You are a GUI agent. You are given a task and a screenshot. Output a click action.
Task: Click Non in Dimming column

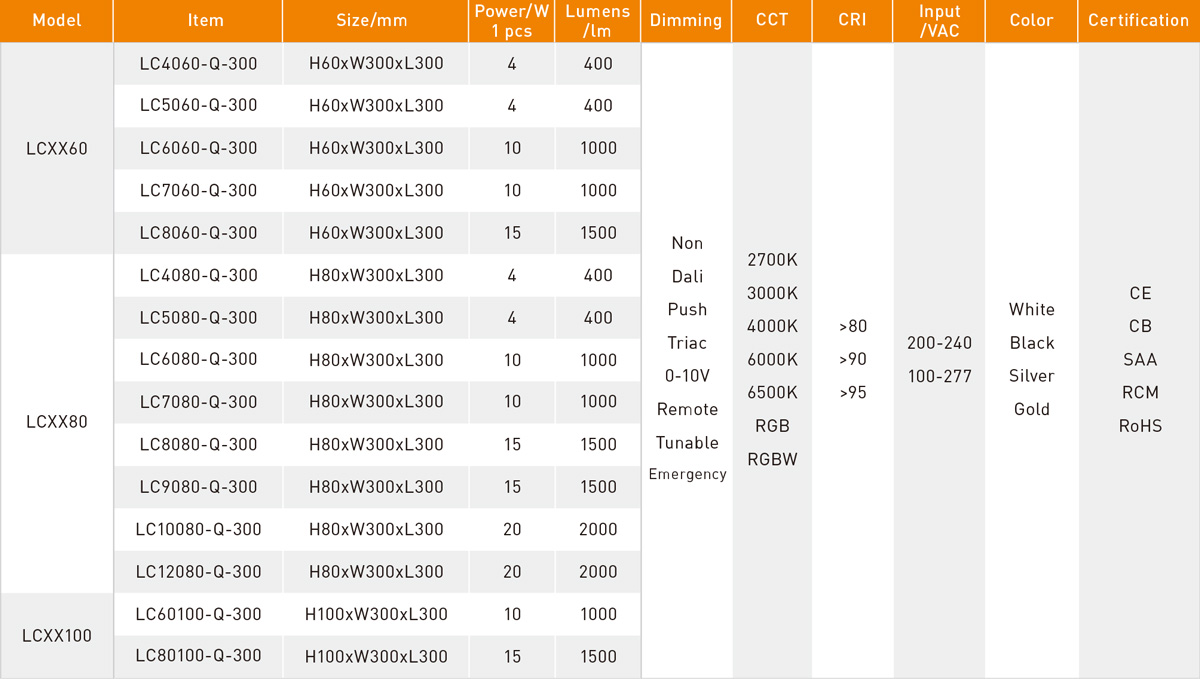pyautogui.click(x=687, y=243)
